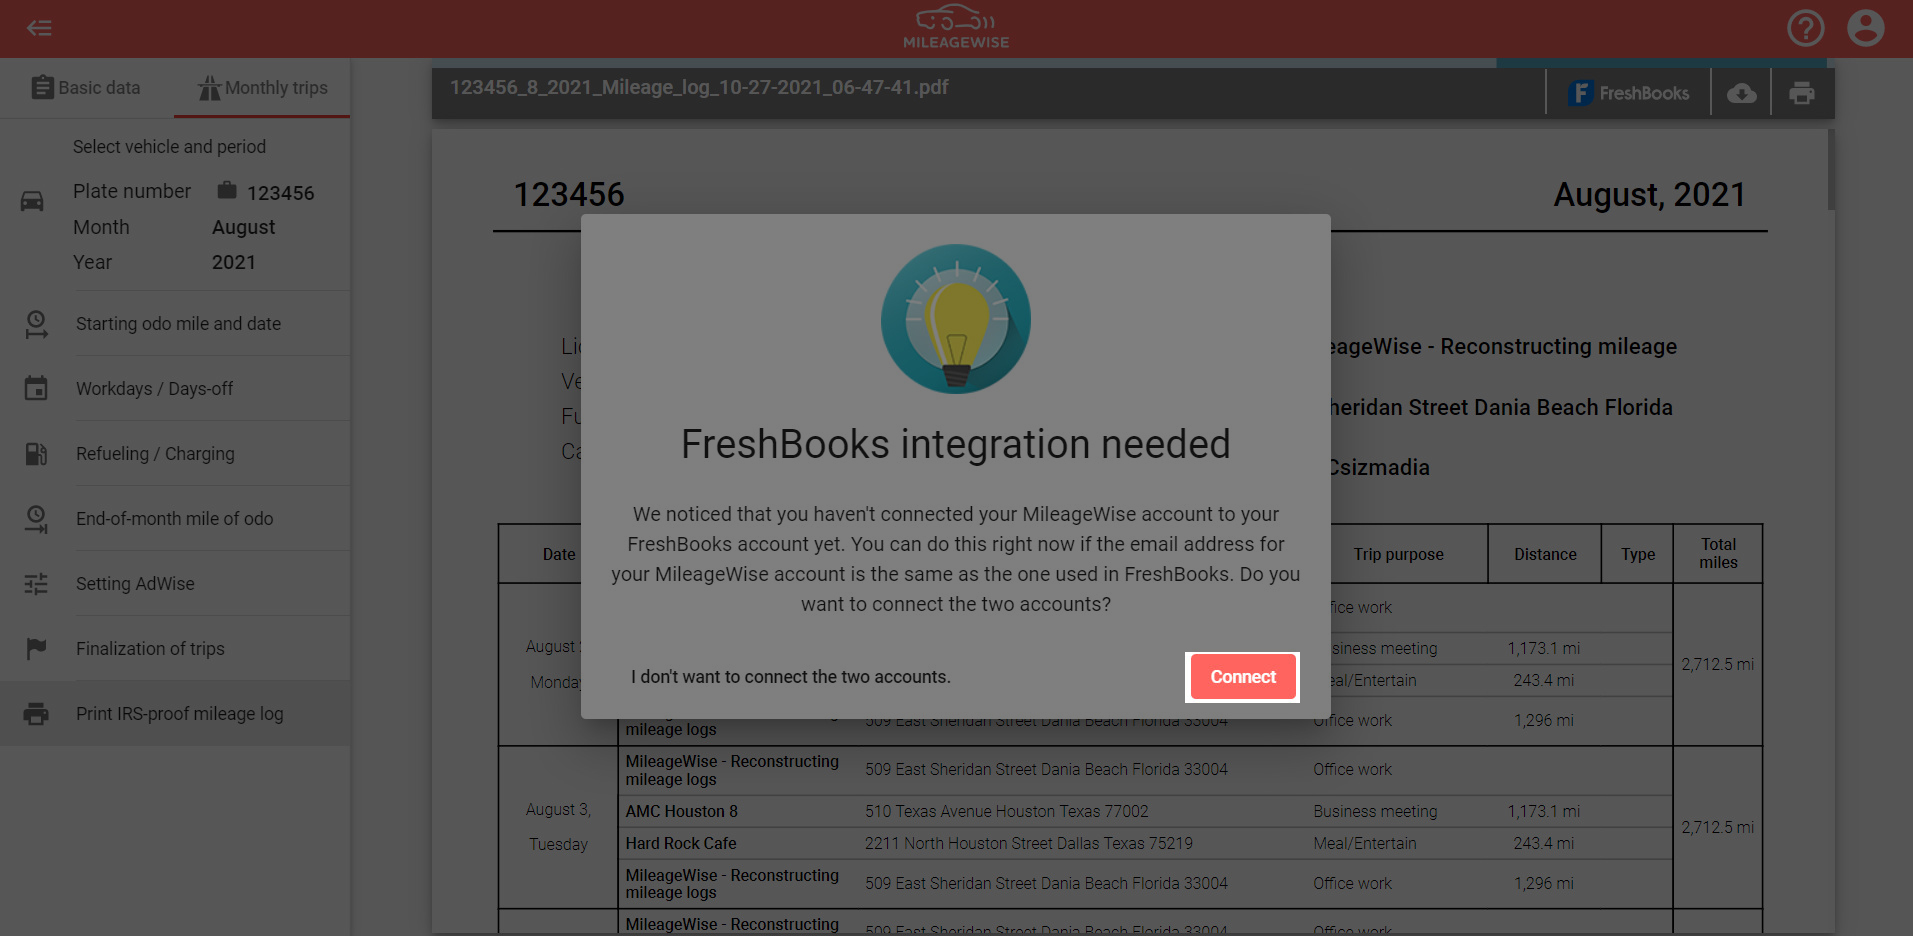Click the End-of-month mile of odo icon
The image size is (1913, 936).
(37, 518)
